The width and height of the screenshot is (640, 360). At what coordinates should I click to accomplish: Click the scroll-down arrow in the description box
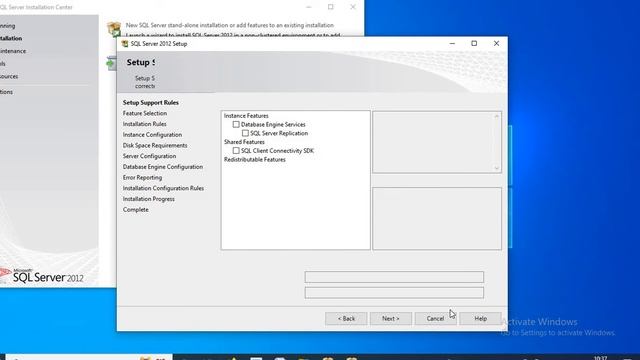pyautogui.click(x=497, y=168)
